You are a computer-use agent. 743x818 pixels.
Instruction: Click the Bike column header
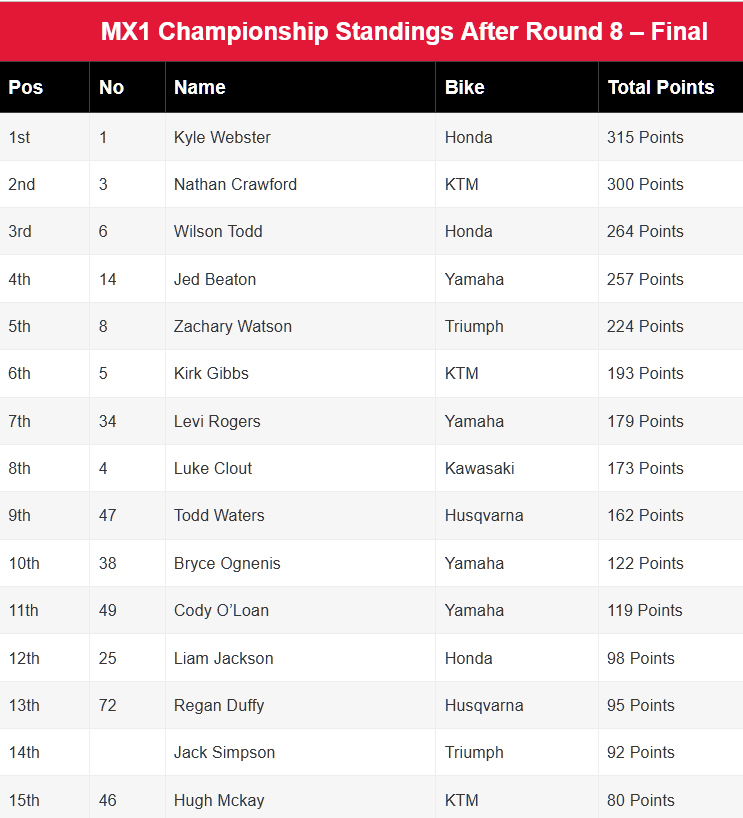click(x=465, y=87)
